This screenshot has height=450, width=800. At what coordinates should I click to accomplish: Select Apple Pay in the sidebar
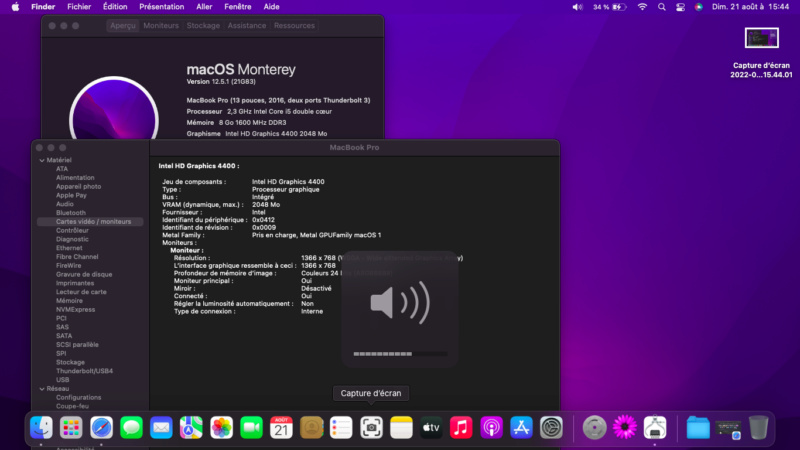click(71, 195)
